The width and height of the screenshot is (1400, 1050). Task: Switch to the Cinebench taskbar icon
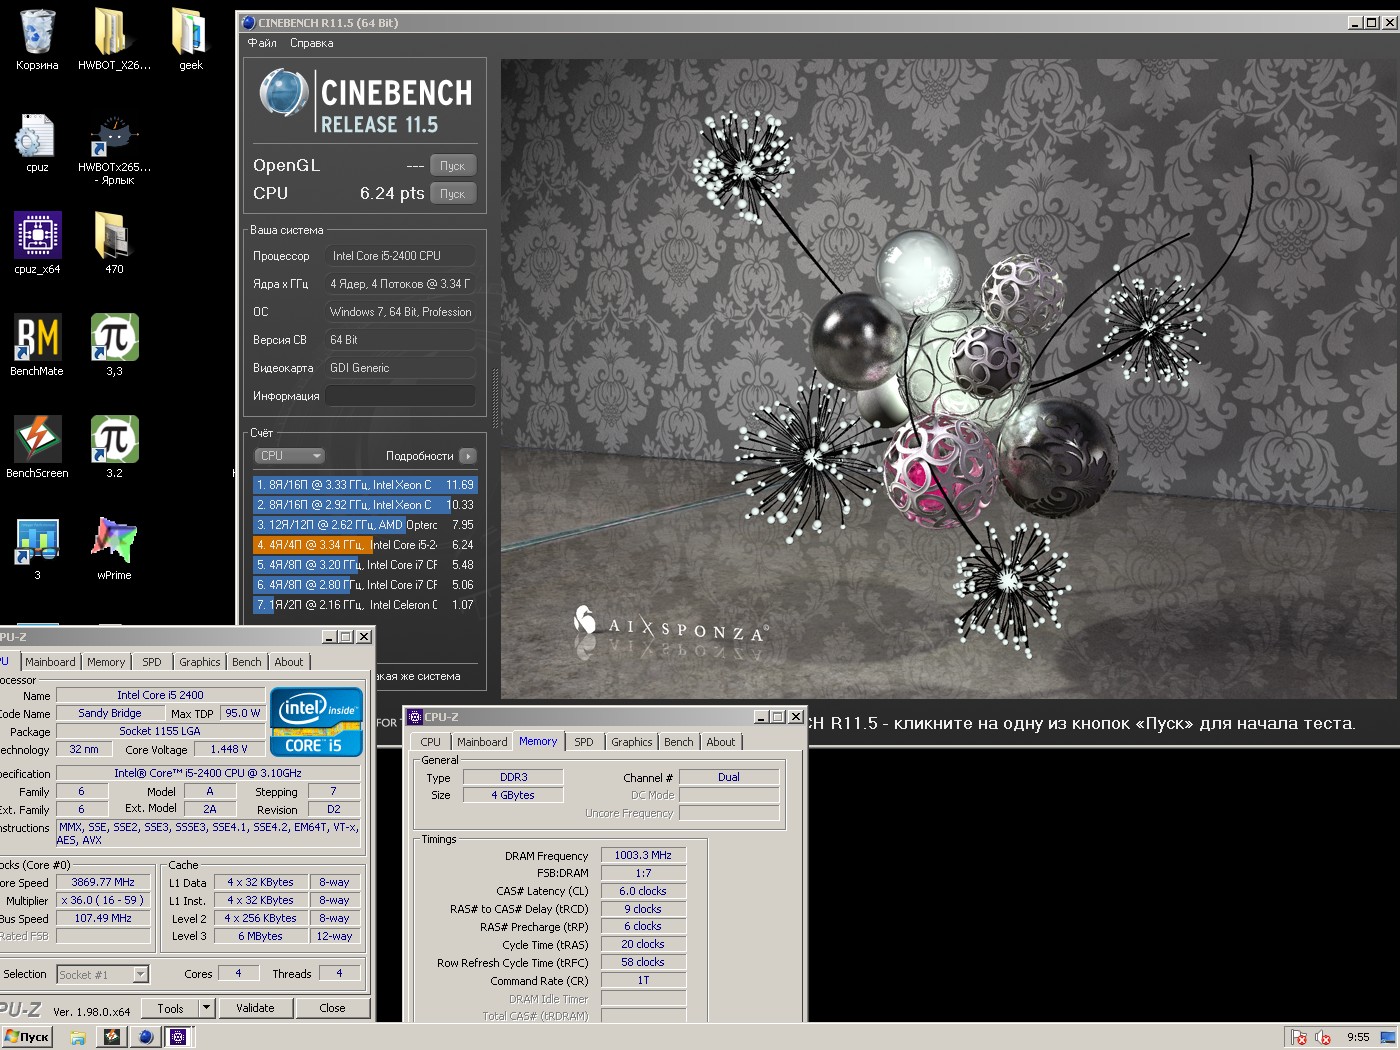point(146,1037)
